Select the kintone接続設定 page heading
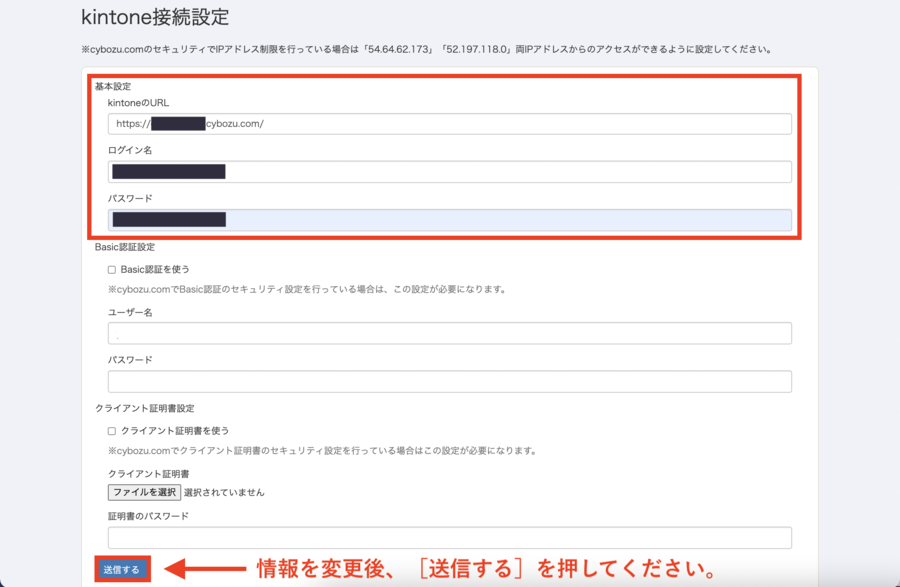This screenshot has width=900, height=587. click(x=155, y=17)
